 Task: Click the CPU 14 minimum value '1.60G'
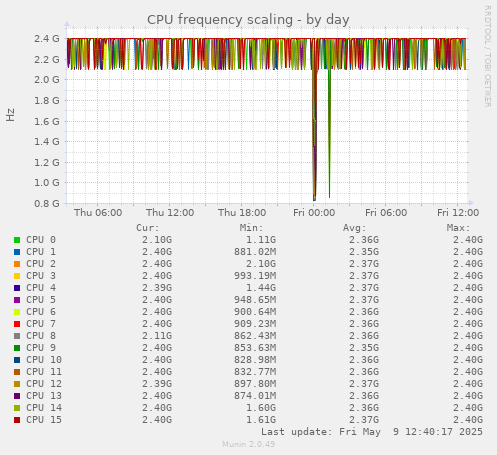pyautogui.click(x=261, y=408)
